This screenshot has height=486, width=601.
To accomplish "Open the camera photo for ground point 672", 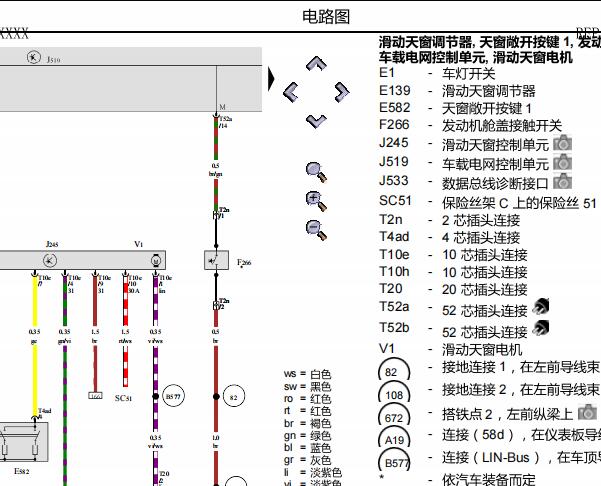I will point(588,412).
